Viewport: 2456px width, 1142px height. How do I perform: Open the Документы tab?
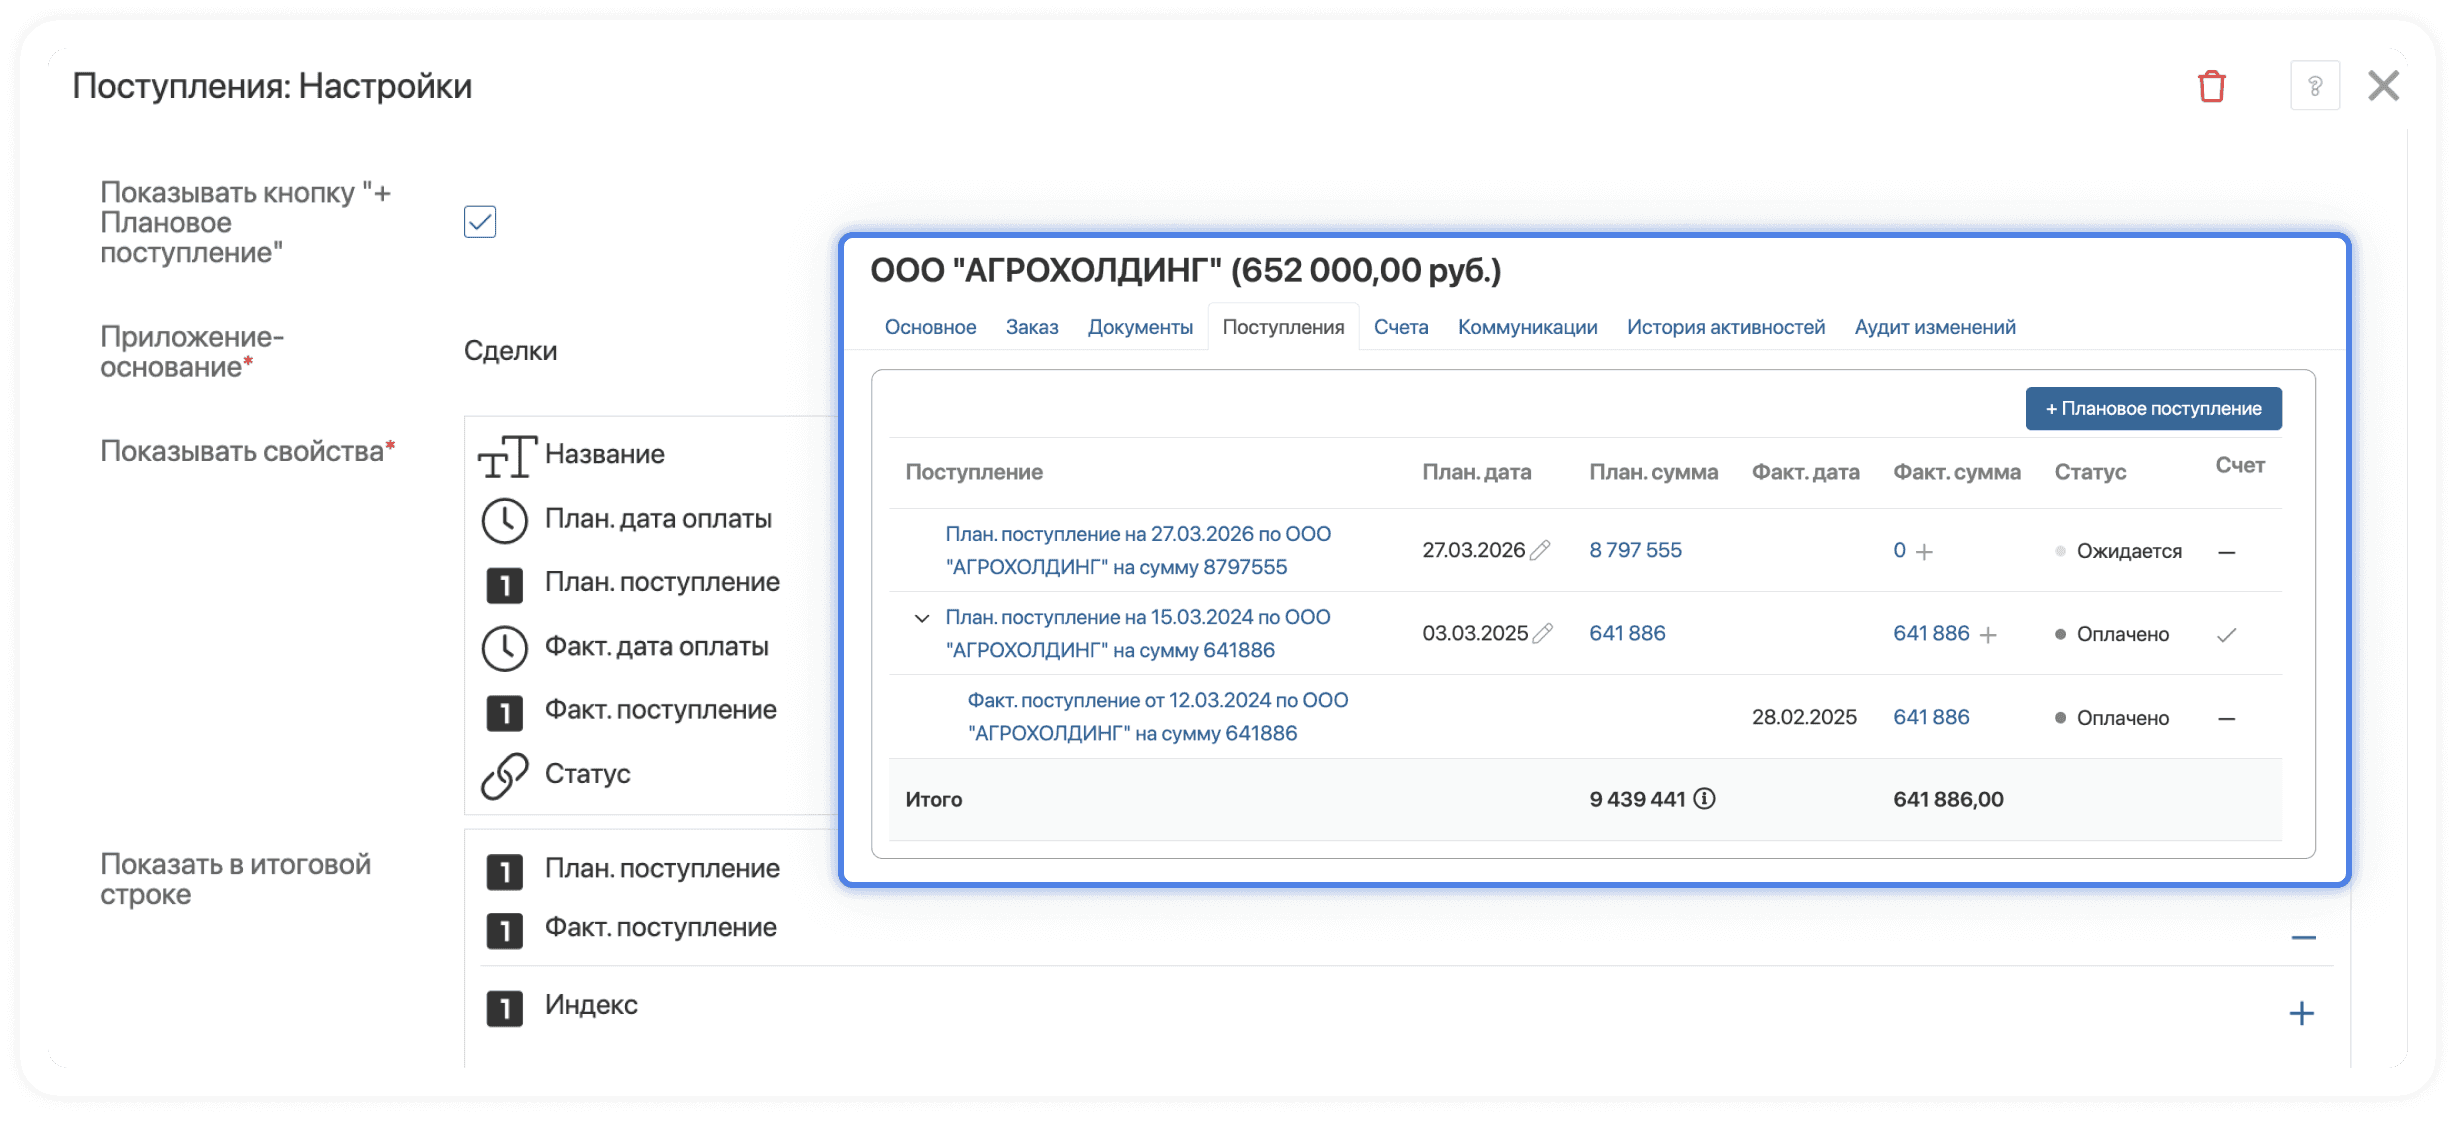[x=1140, y=326]
